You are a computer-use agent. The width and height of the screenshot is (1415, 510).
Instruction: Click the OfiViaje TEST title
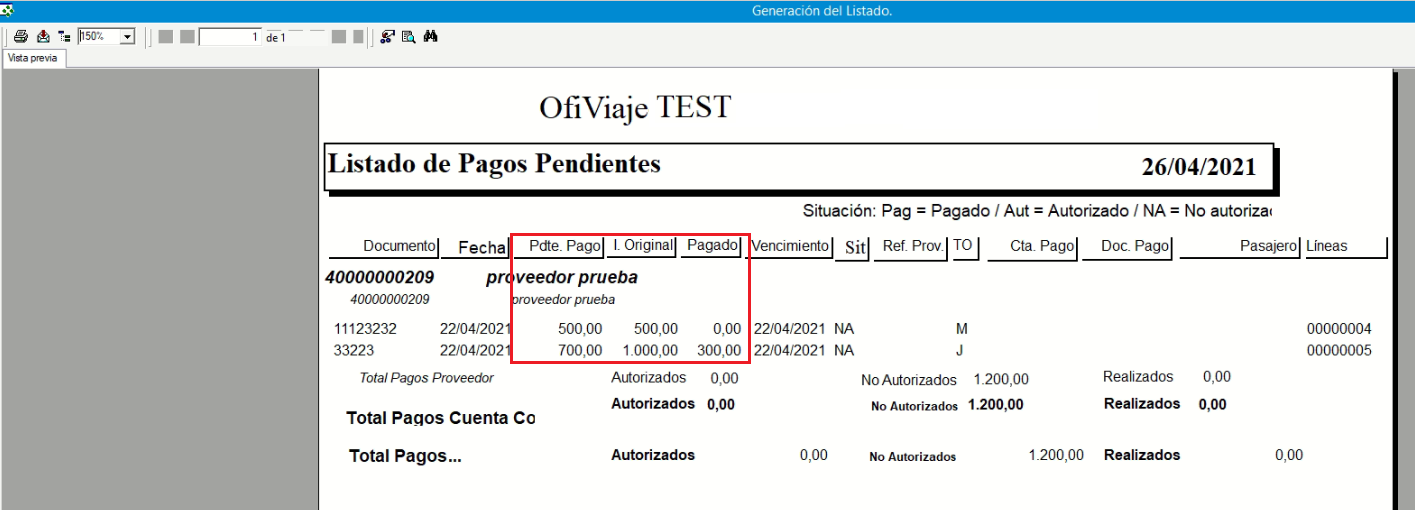tap(635, 106)
